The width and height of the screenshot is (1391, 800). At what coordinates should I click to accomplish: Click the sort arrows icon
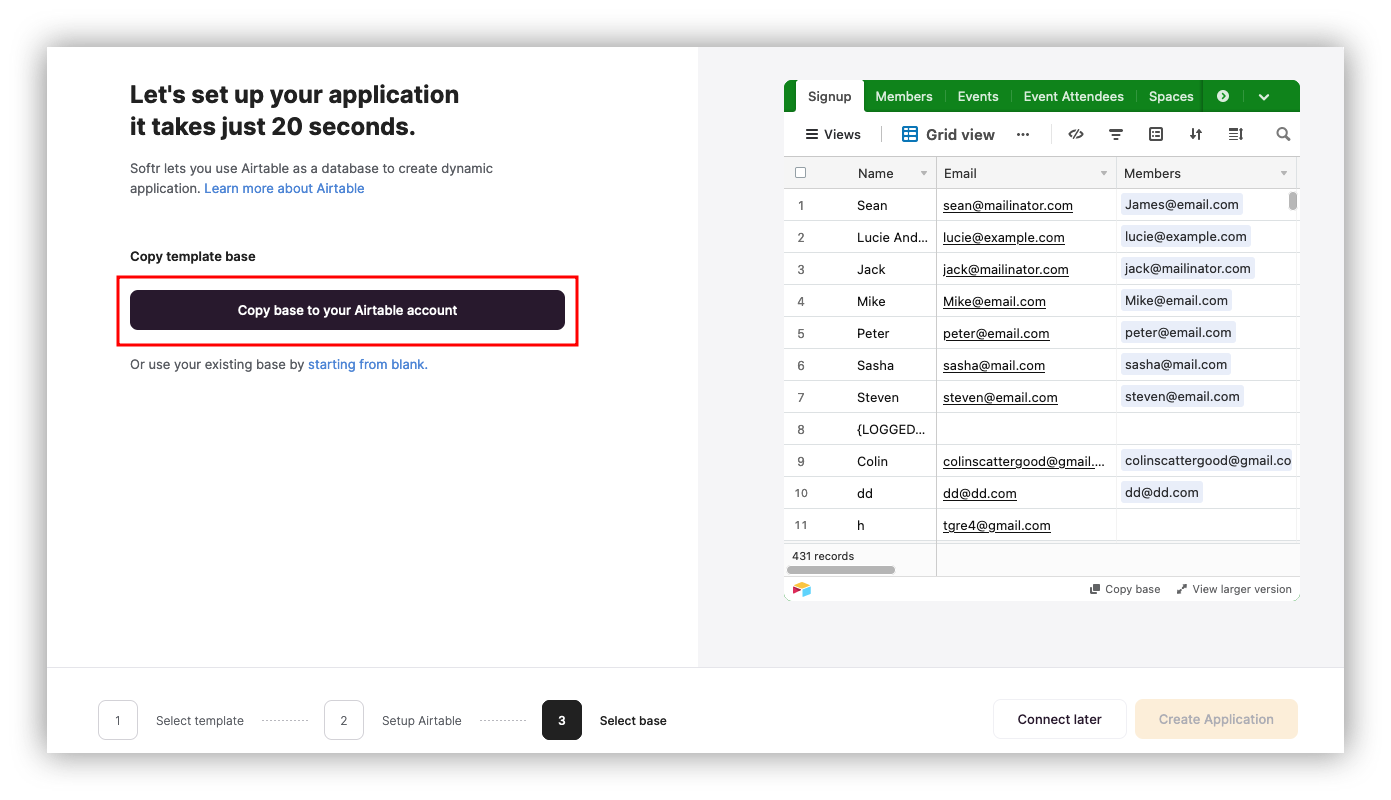click(1196, 134)
